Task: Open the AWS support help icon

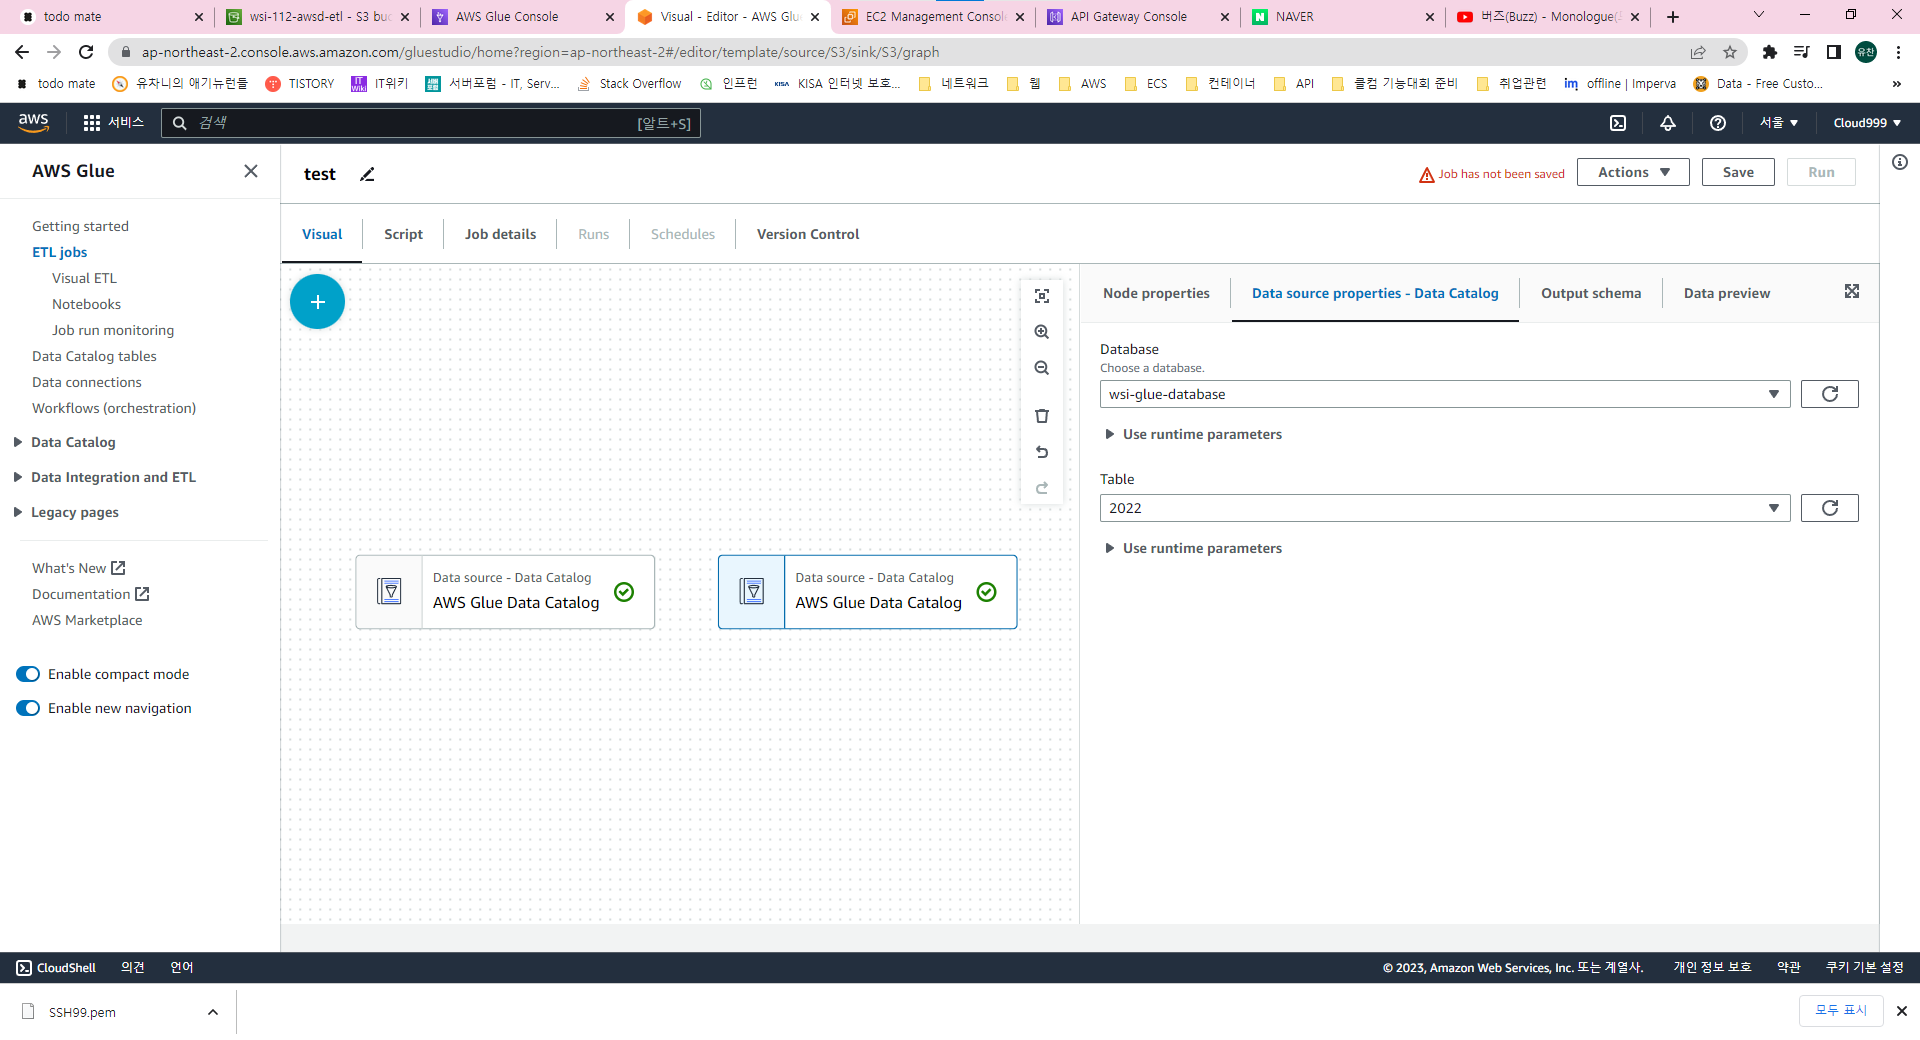Action: tap(1718, 123)
